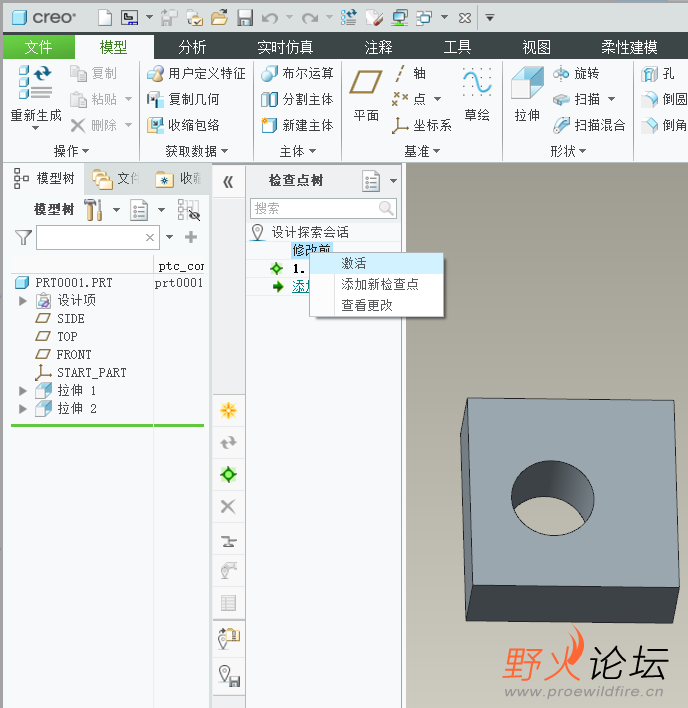The width and height of the screenshot is (688, 708).
Task: Open the checkpoint tree options dropdown arrow
Action: pyautogui.click(x=394, y=181)
